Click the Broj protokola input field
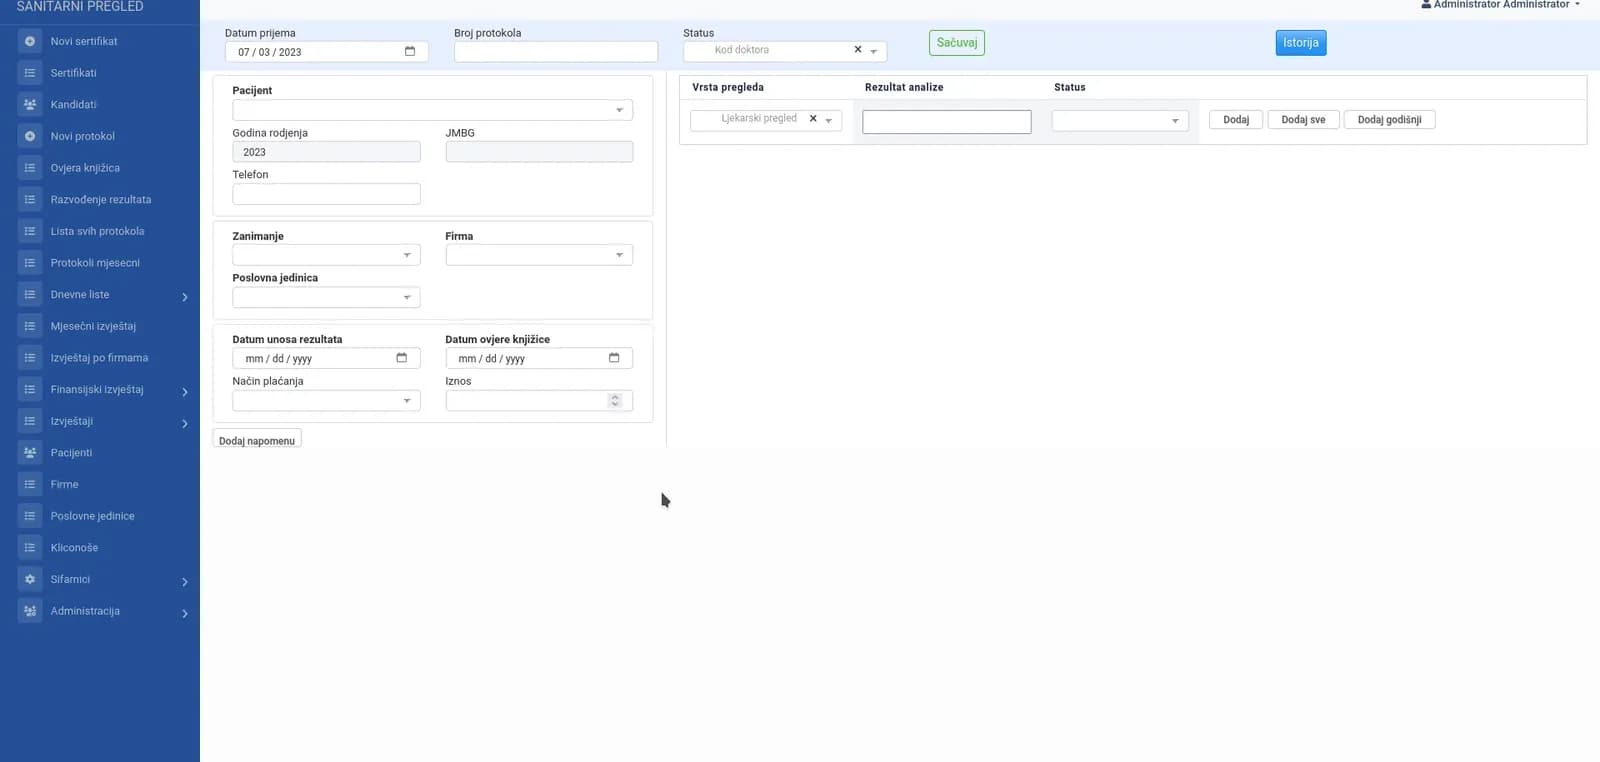 coord(556,52)
